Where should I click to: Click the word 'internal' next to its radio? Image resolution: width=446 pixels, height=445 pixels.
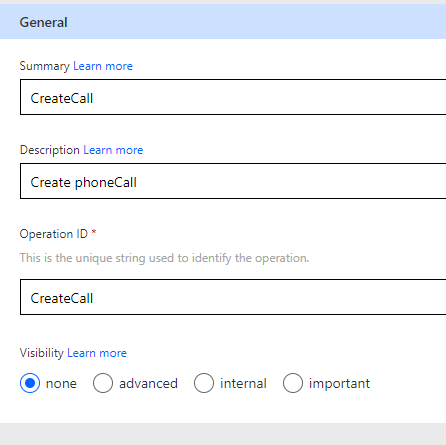[243, 383]
